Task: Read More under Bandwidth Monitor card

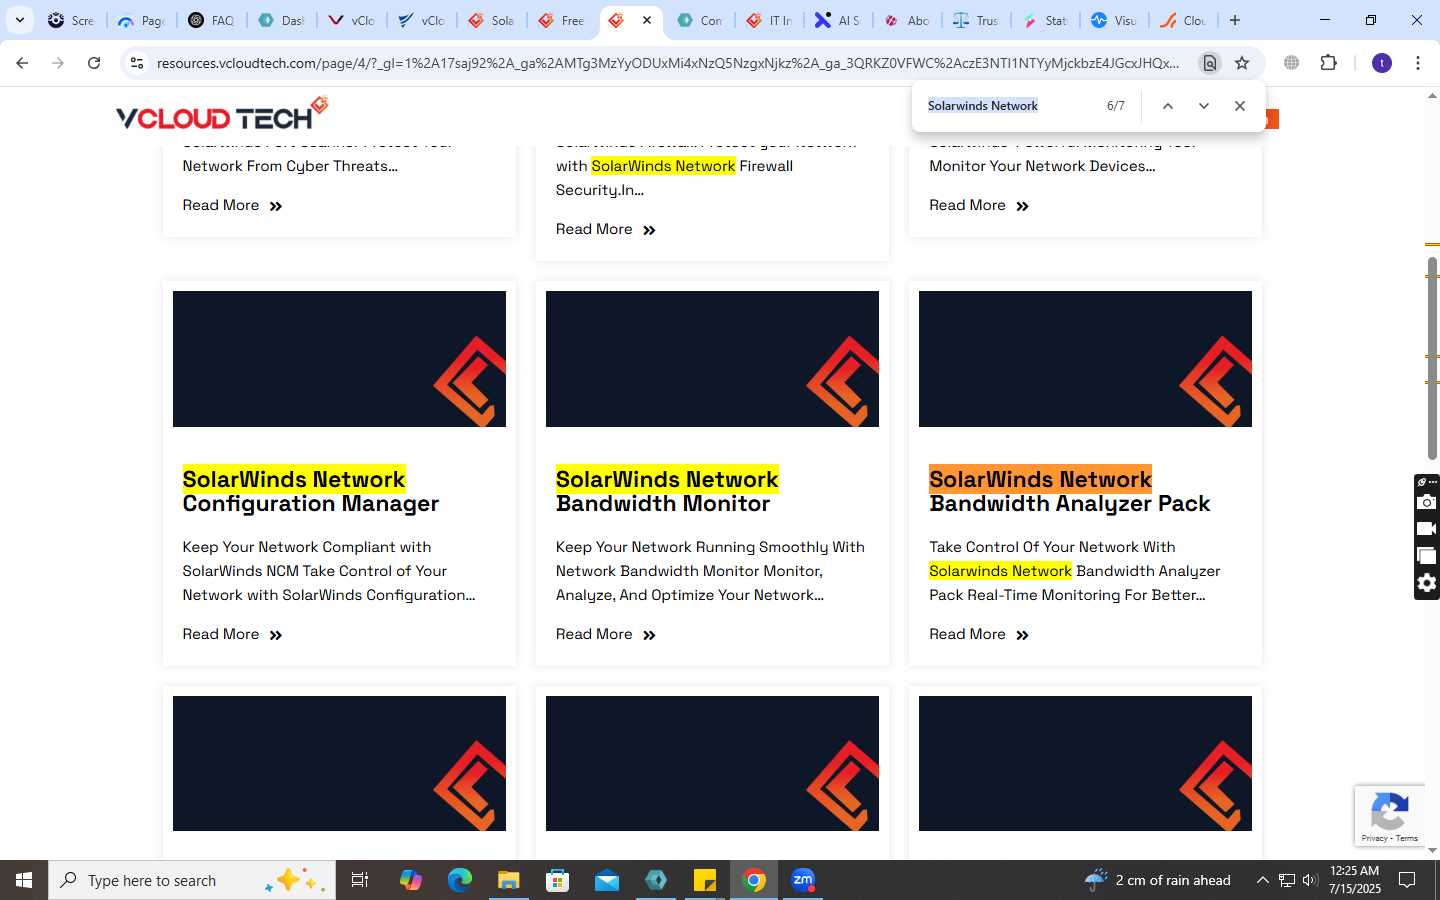Action: [x=606, y=634]
